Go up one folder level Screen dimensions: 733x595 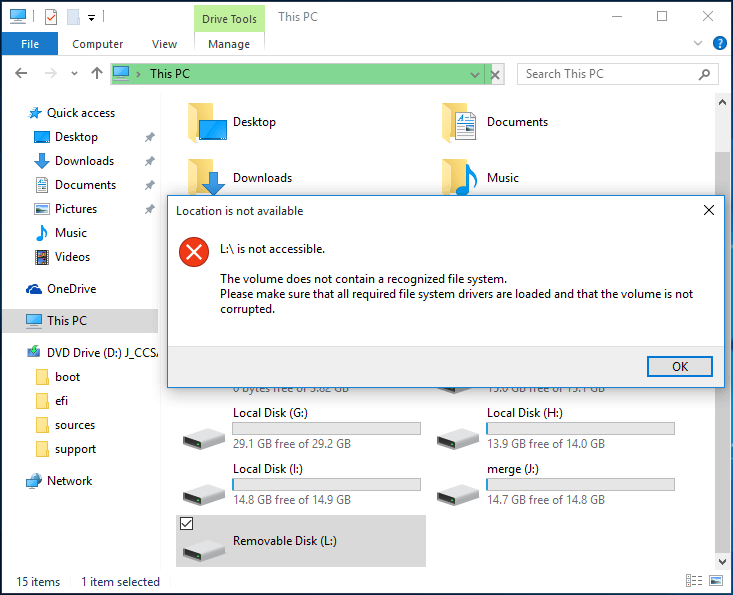click(97, 73)
